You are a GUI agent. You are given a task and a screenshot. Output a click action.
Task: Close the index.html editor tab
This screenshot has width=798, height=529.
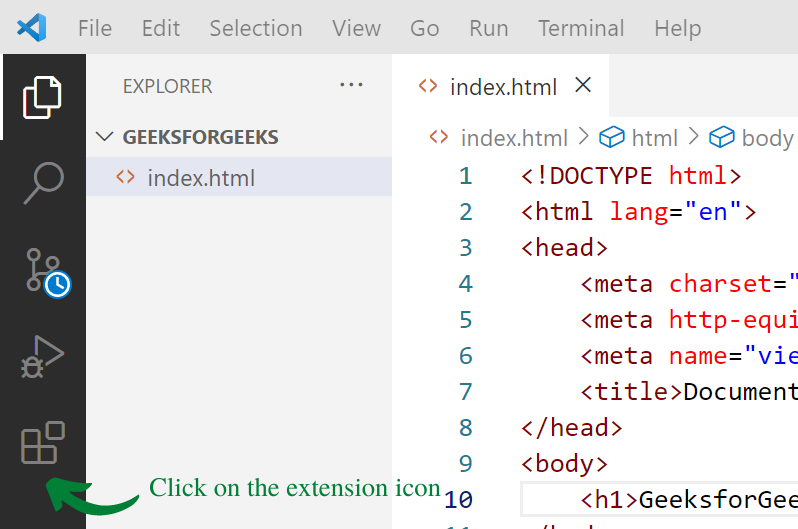pos(583,86)
